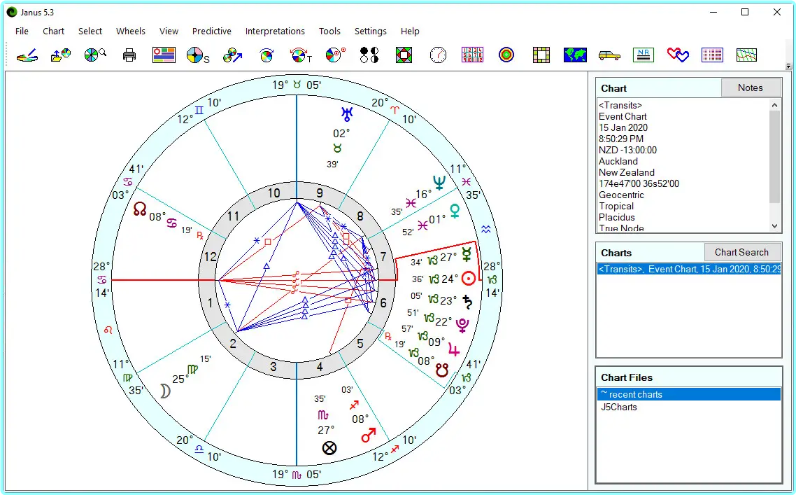Click the Notes button
The width and height of the screenshot is (796, 495).
(x=750, y=88)
